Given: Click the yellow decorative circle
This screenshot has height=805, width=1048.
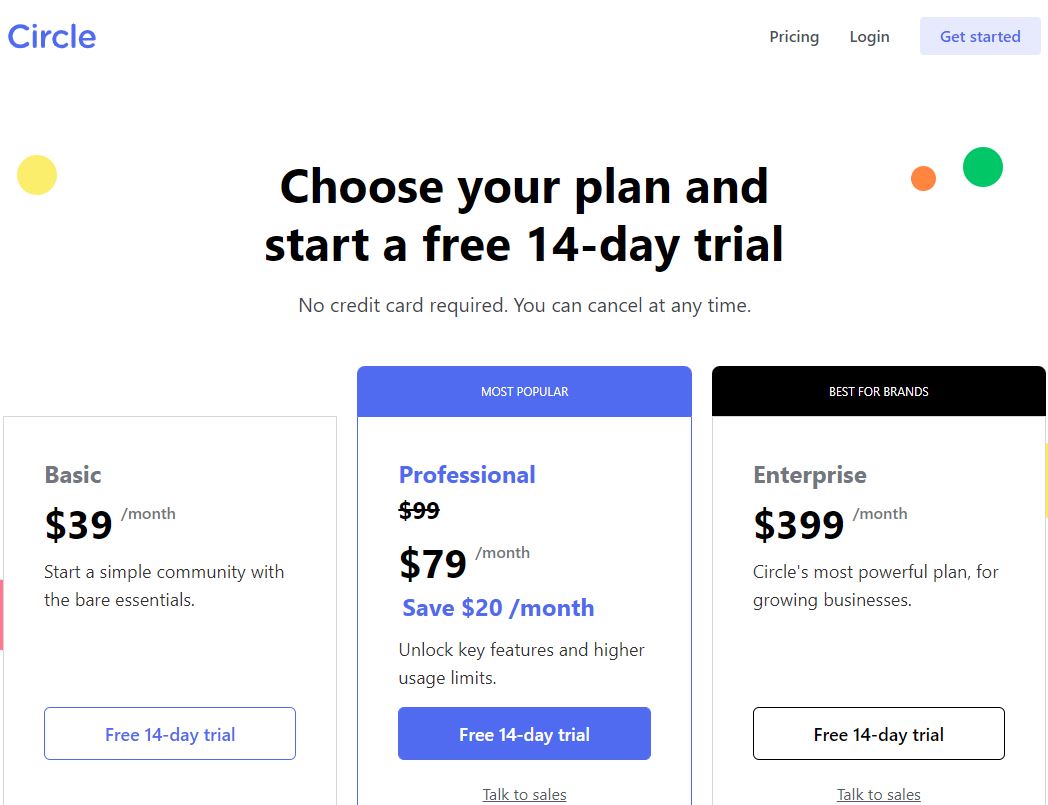Looking at the screenshot, I should point(37,175).
